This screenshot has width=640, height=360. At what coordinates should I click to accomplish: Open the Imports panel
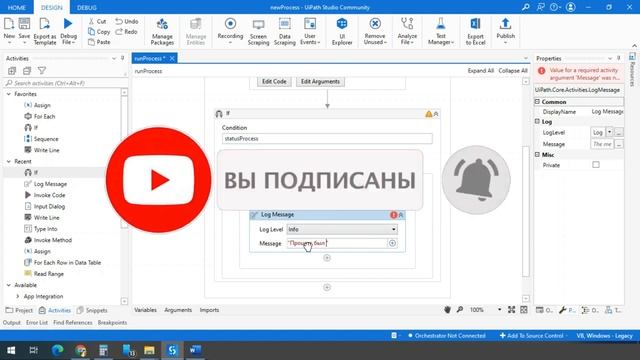coord(209,310)
